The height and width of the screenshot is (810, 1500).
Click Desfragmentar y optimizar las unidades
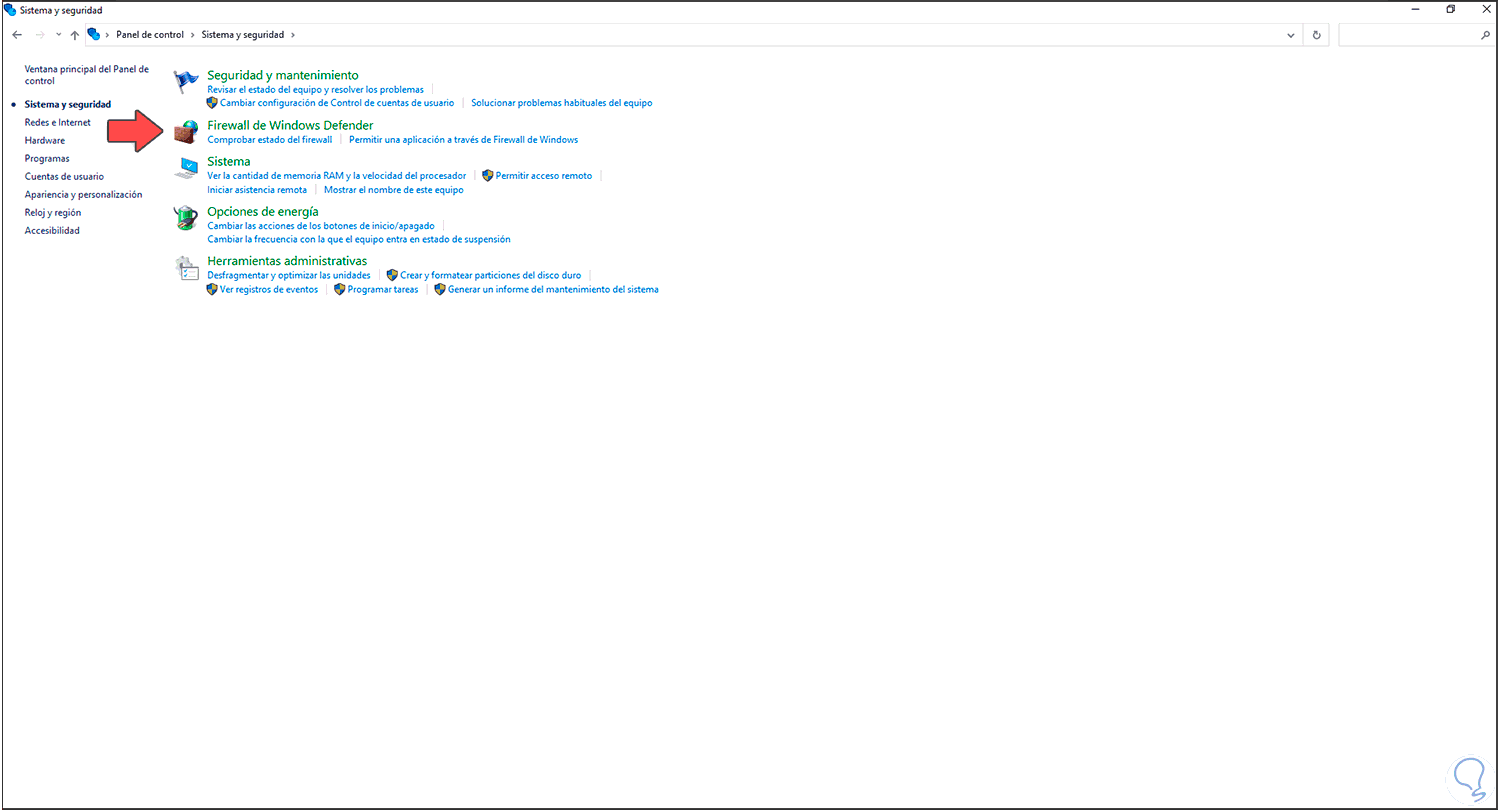pos(289,275)
